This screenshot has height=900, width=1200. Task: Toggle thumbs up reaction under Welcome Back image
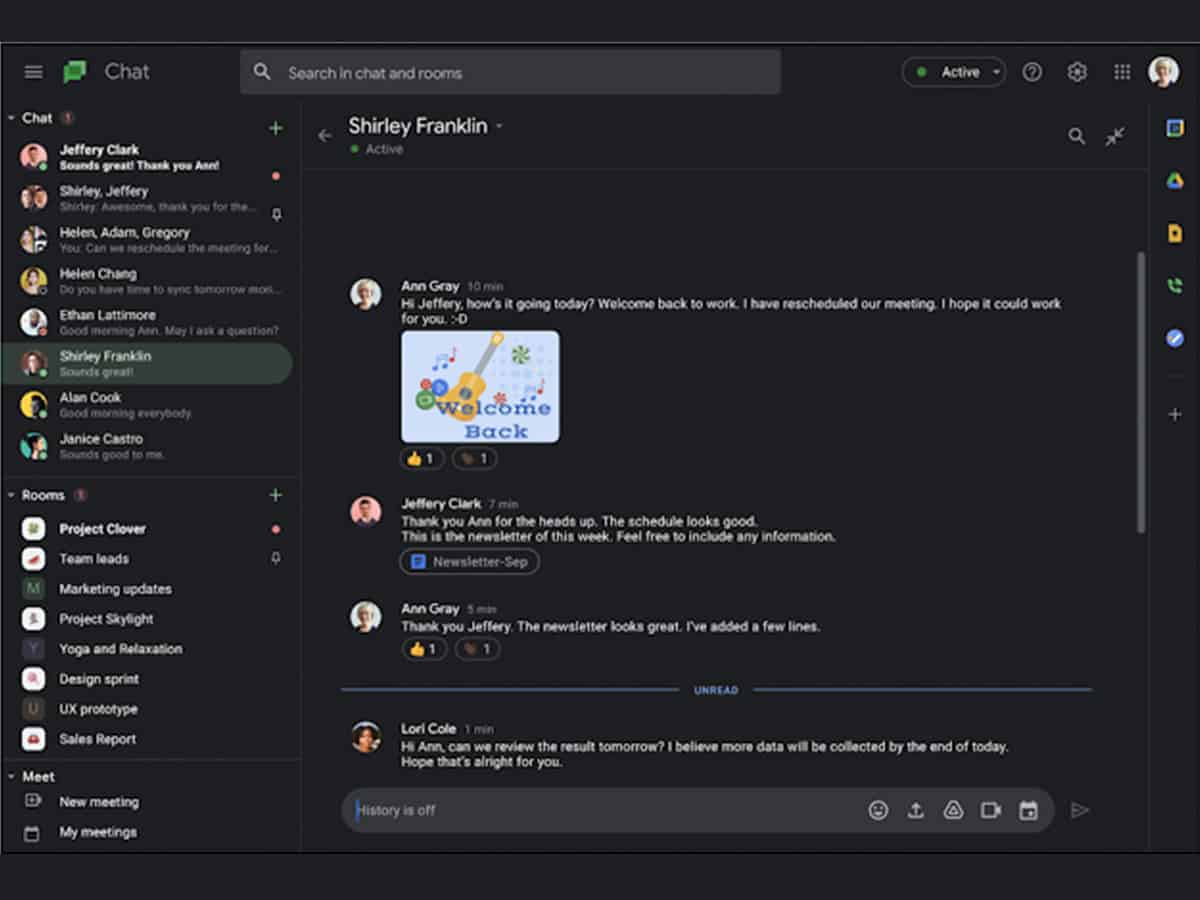click(x=423, y=458)
